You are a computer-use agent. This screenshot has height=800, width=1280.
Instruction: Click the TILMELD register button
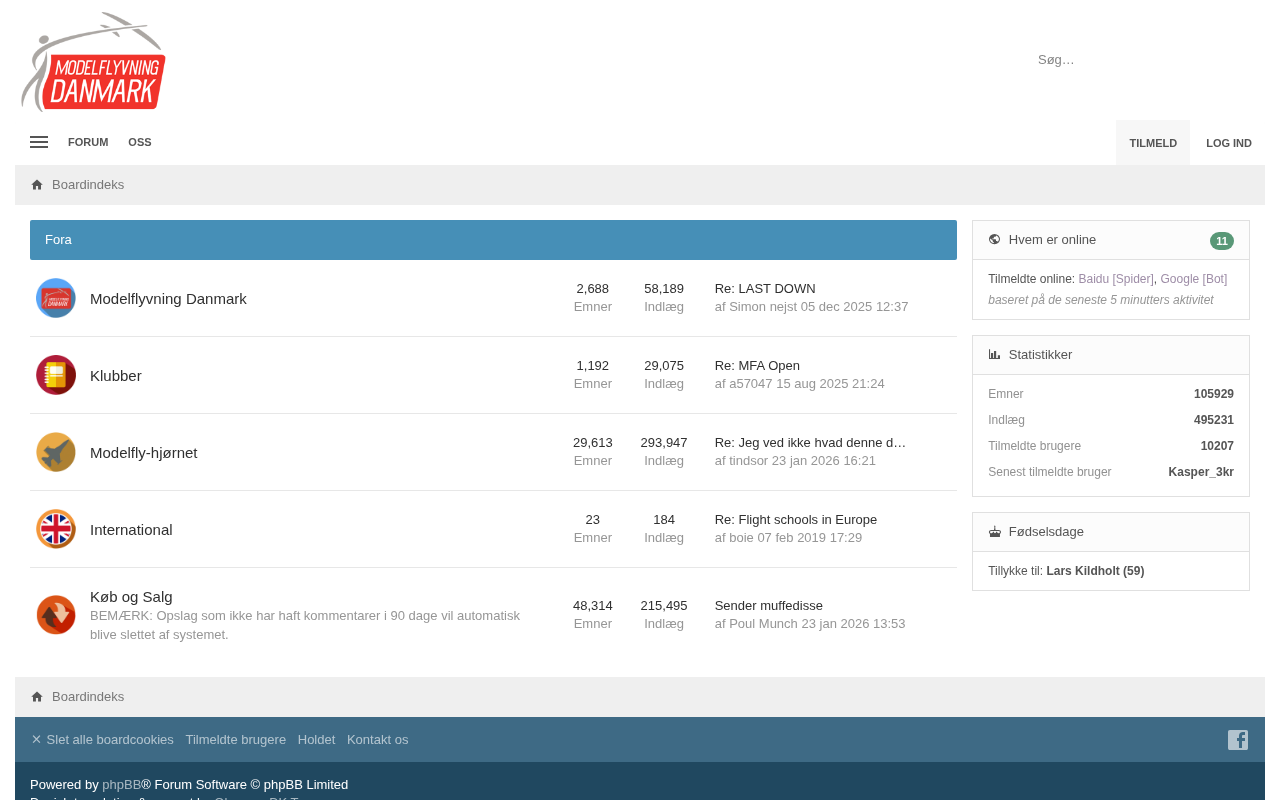1153,143
